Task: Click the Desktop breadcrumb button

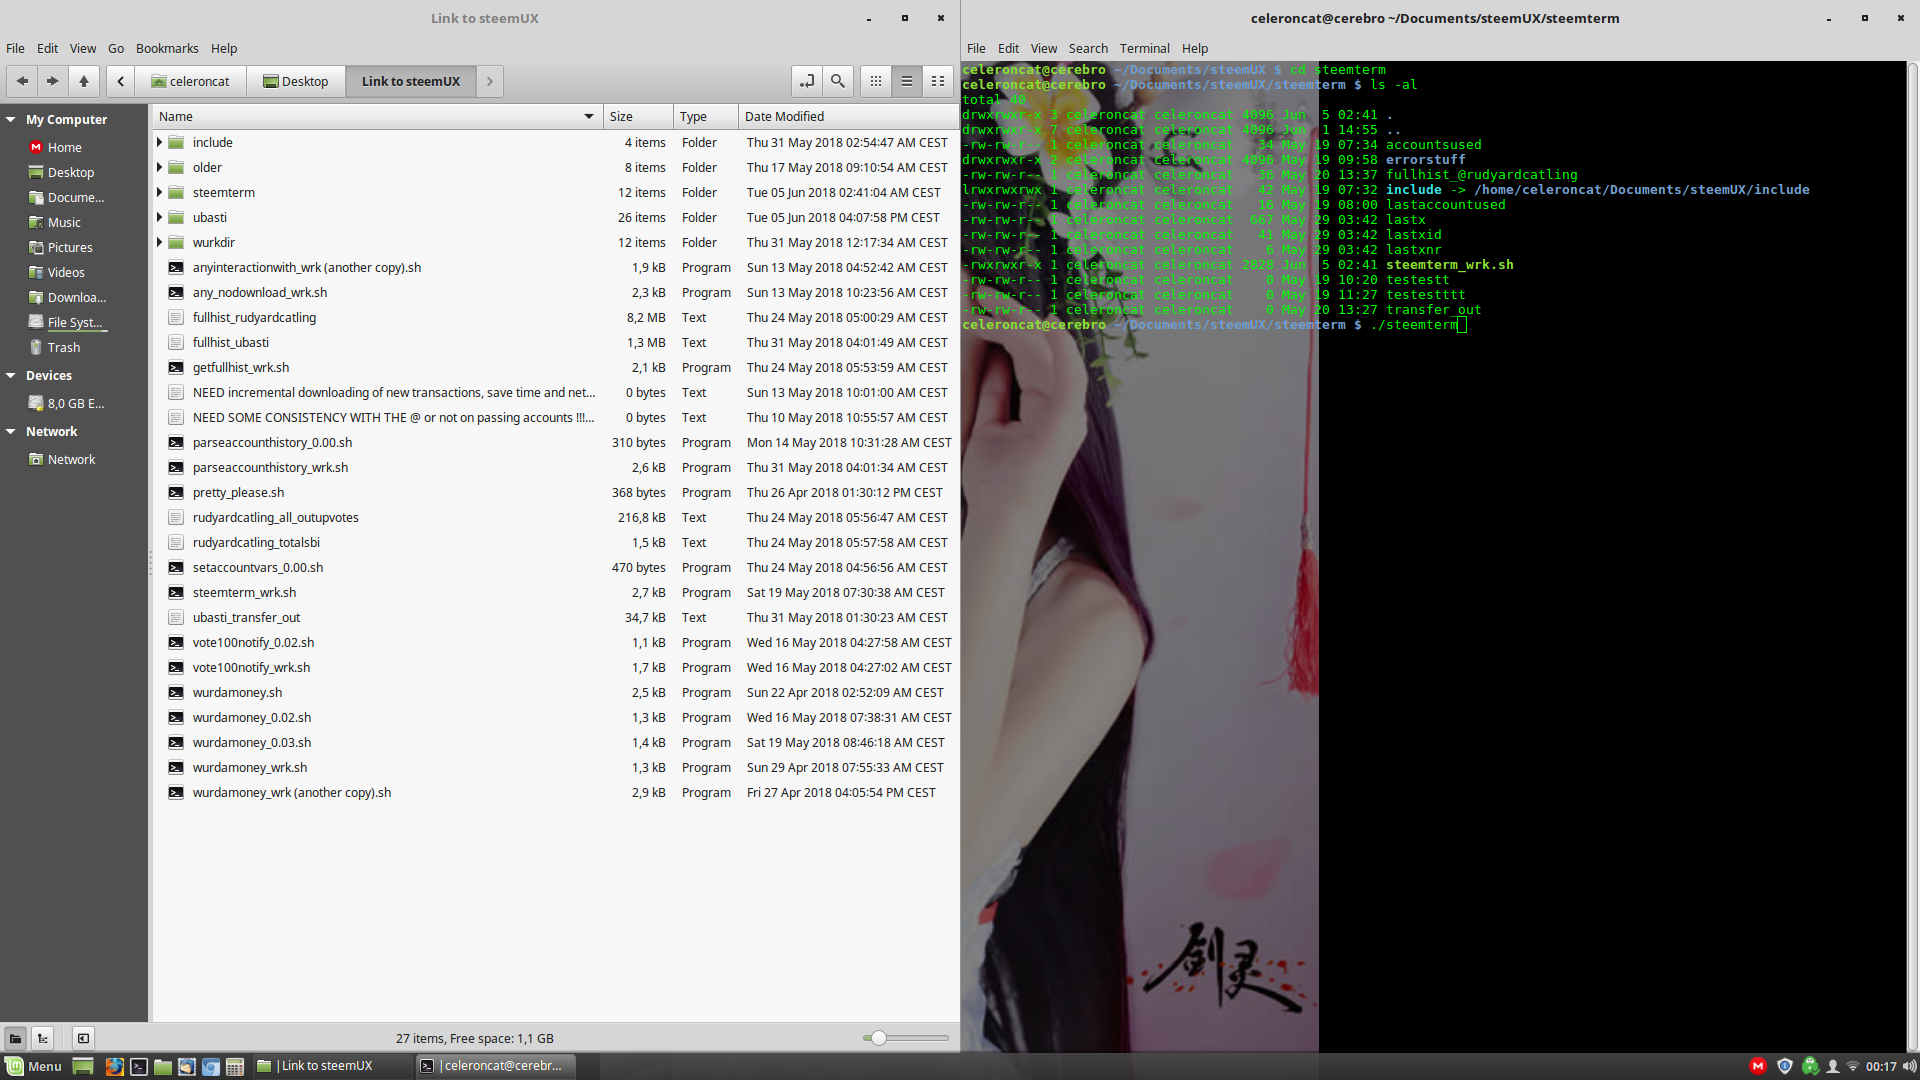Action: point(296,81)
